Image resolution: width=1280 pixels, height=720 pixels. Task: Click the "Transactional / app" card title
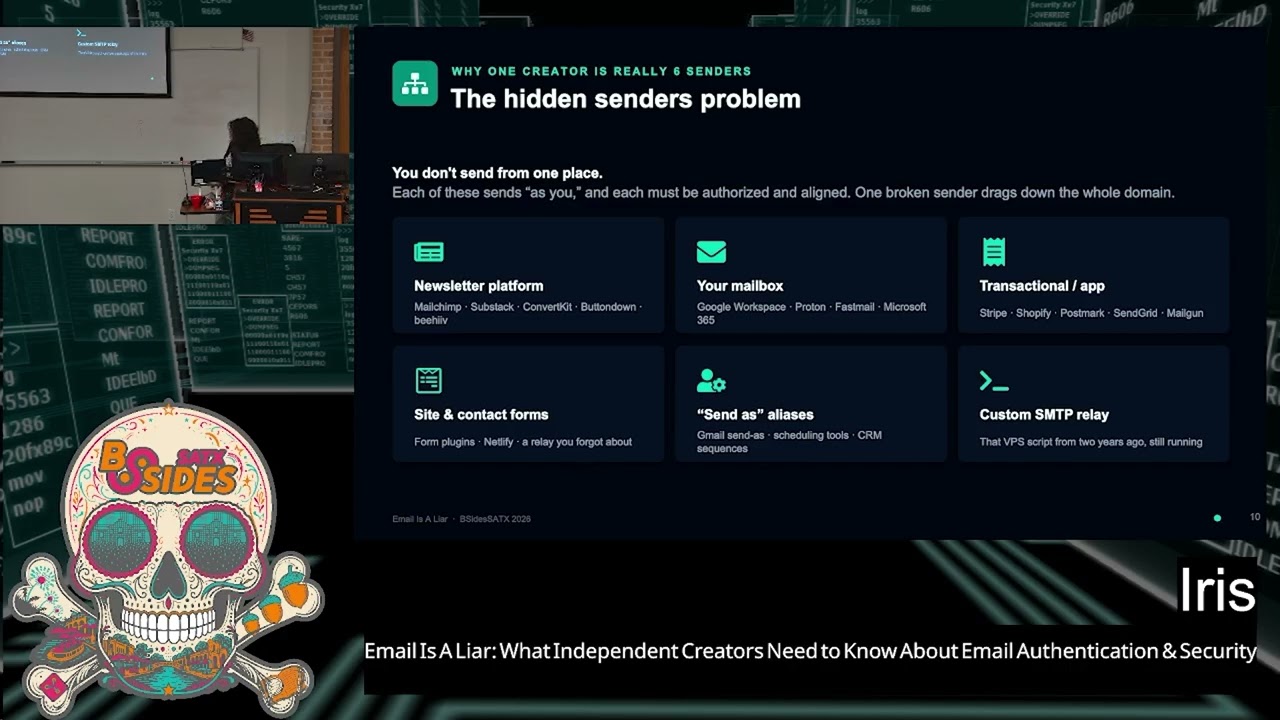pos(1042,286)
